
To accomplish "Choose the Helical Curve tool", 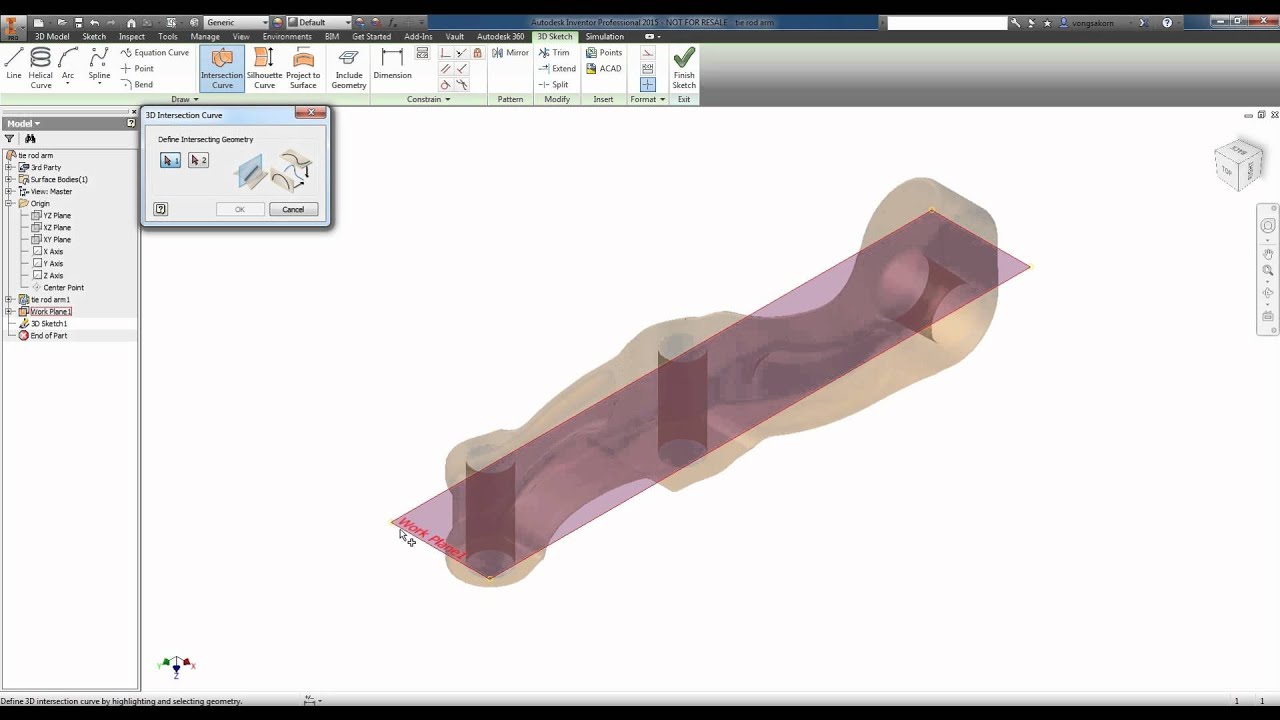I will coord(41,68).
